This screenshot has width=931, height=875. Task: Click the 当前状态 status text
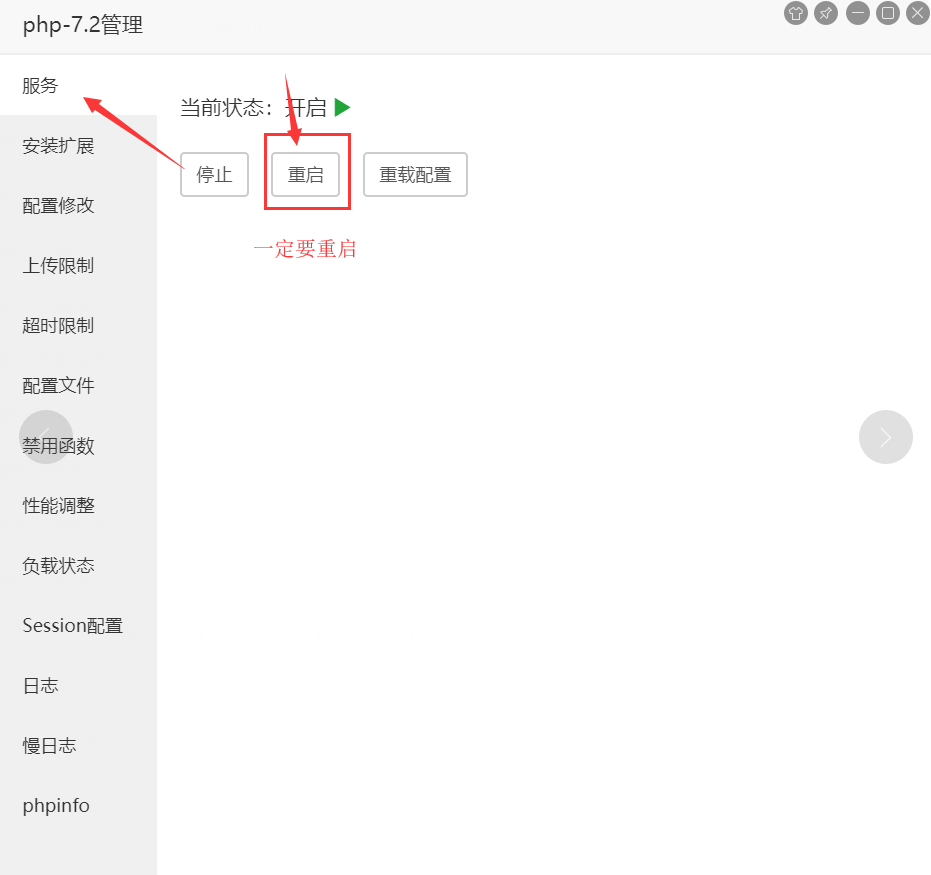(x=226, y=107)
